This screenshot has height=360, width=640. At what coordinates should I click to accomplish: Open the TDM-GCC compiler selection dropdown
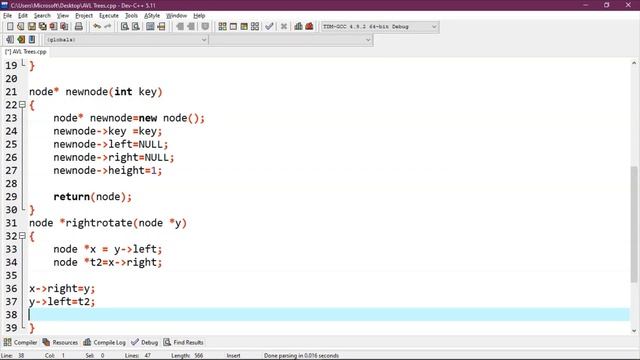point(380,27)
